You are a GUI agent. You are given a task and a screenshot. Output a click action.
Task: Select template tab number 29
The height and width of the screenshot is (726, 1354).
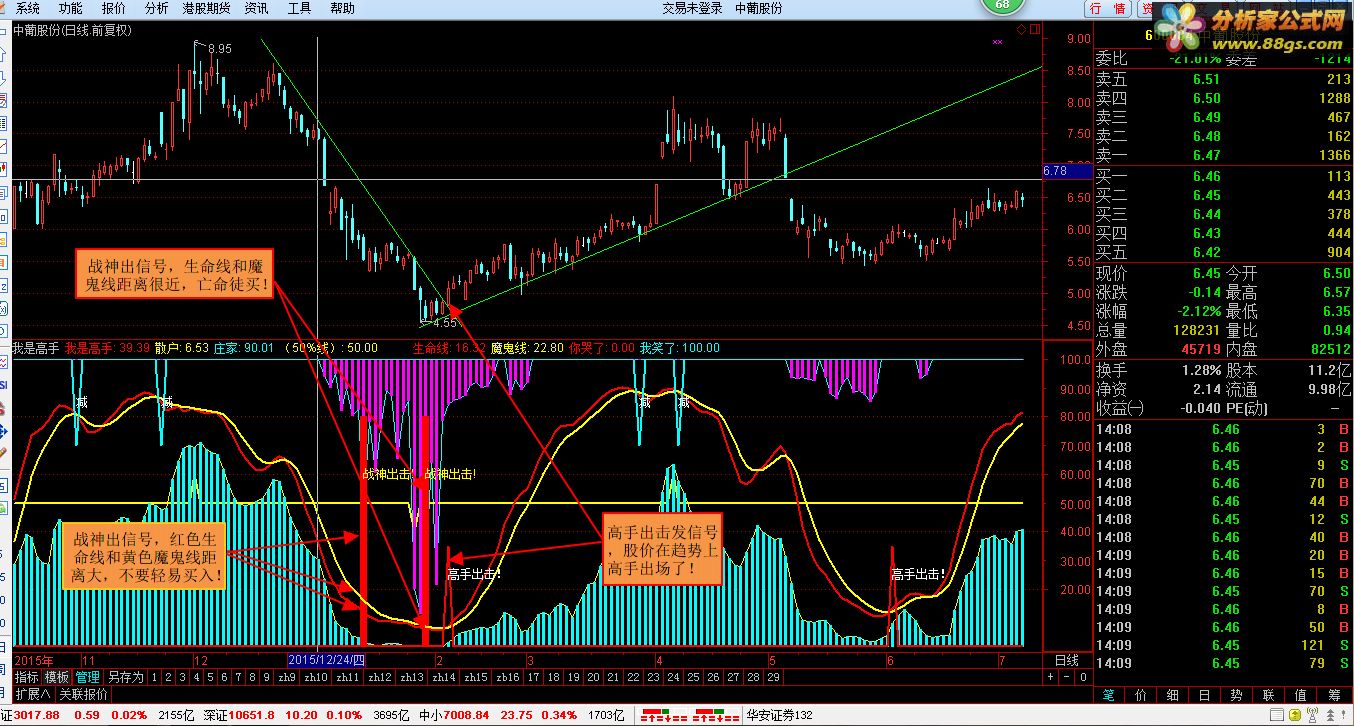[x=772, y=677]
